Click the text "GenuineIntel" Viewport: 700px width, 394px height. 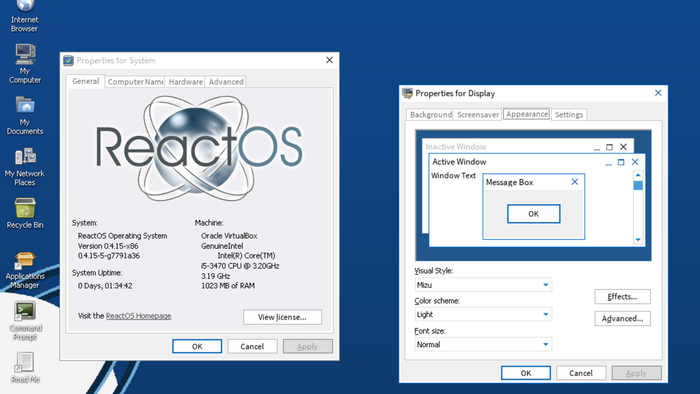222,246
